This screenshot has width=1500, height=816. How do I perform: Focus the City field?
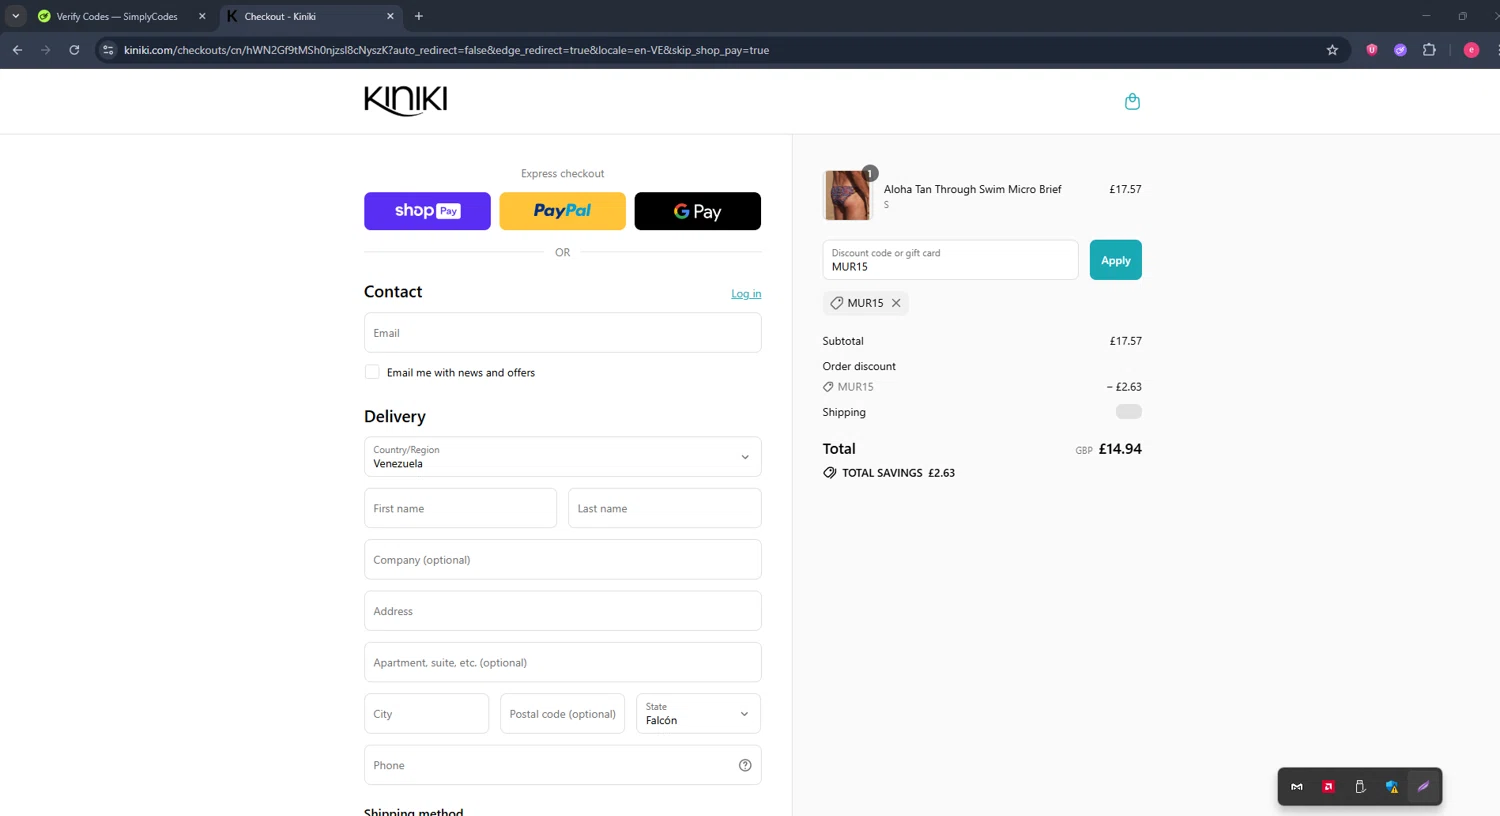[426, 714]
